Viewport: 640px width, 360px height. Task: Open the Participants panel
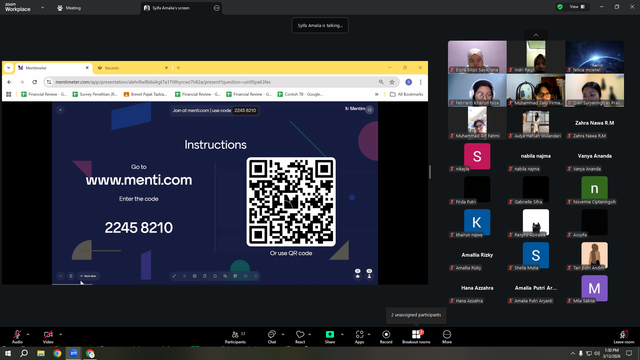(x=236, y=337)
